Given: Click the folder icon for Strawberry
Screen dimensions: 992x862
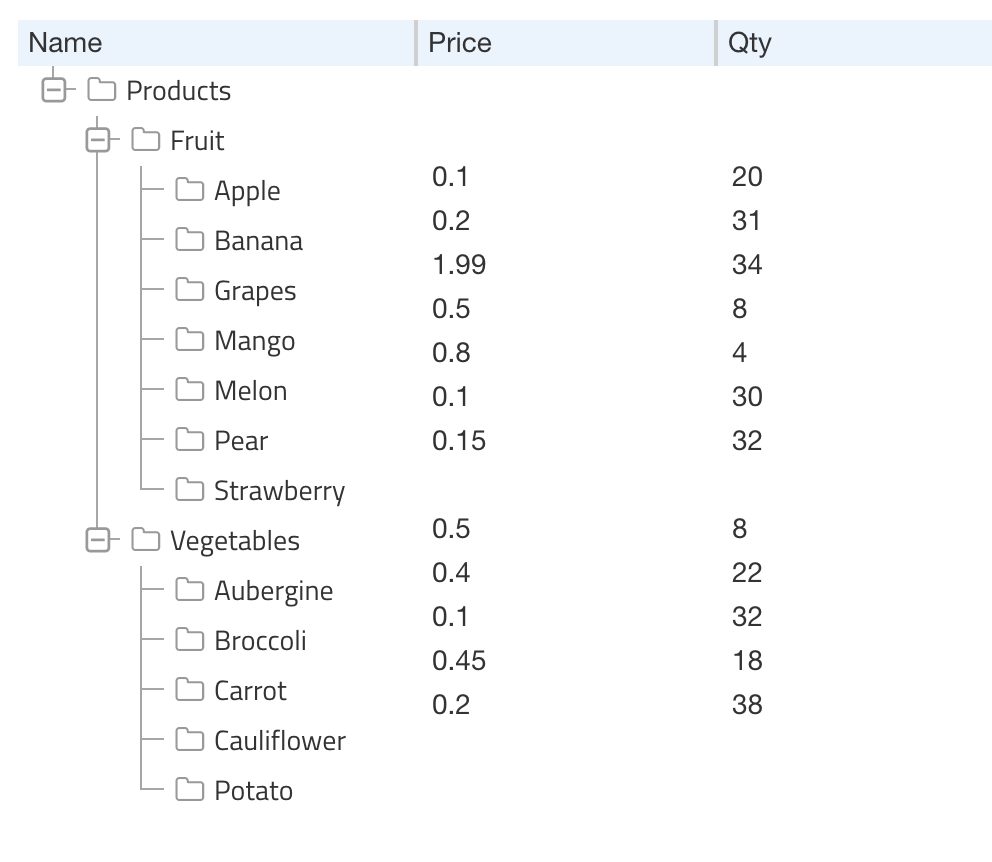Looking at the screenshot, I should 189,489.
